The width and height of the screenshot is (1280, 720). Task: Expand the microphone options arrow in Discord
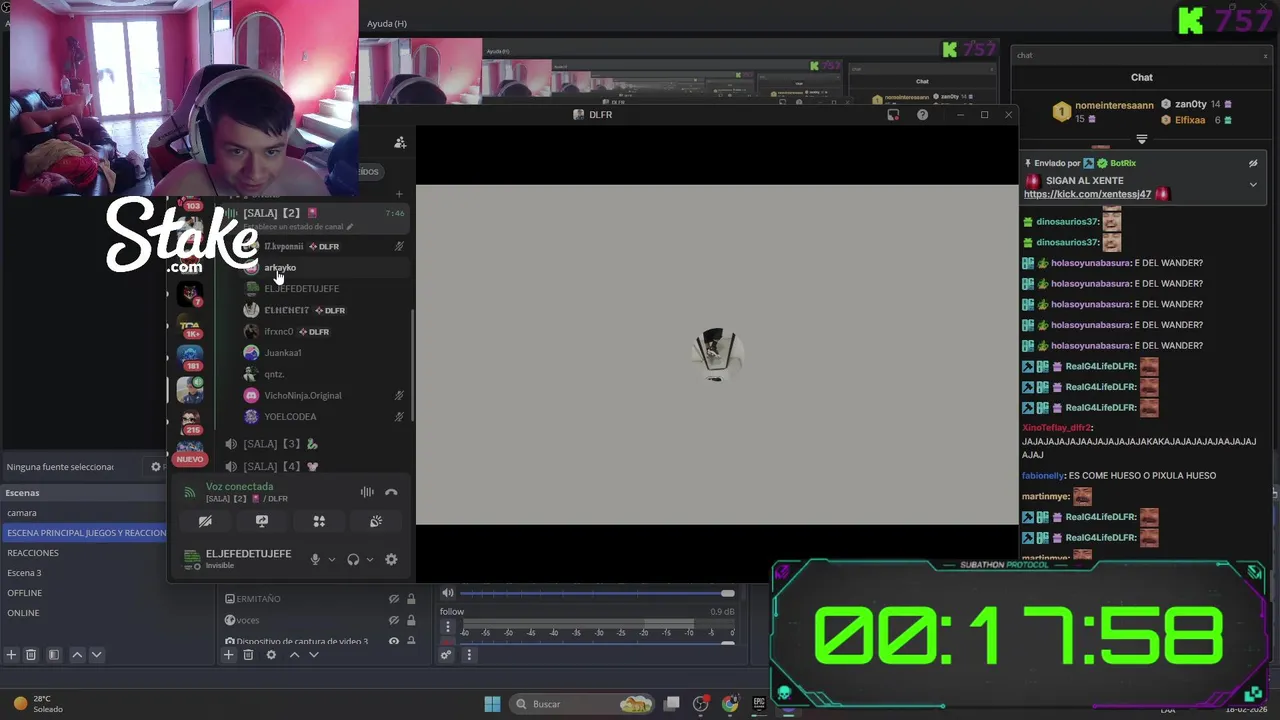coord(331,560)
